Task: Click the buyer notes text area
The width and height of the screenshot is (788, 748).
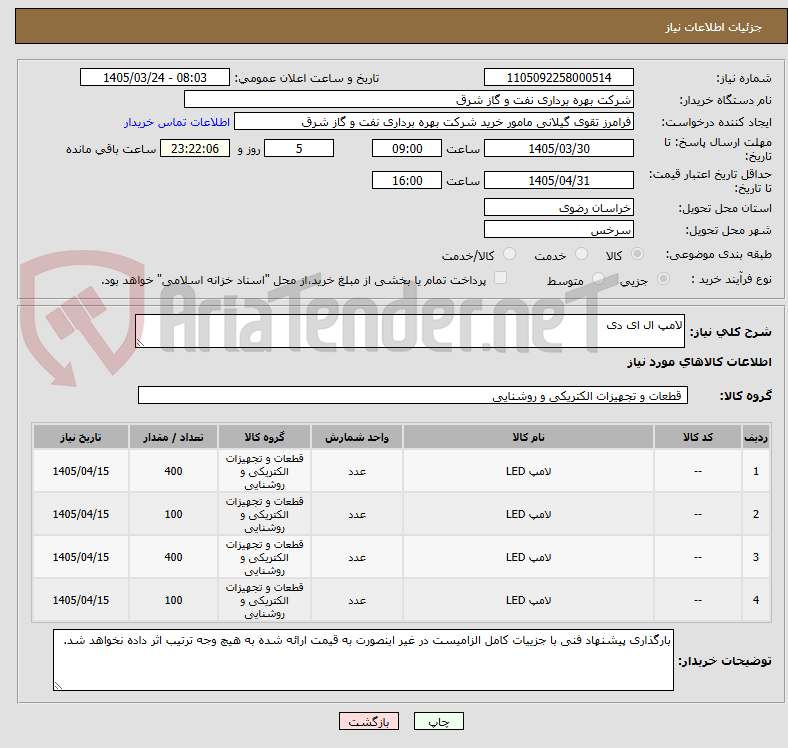Action: coord(363,660)
